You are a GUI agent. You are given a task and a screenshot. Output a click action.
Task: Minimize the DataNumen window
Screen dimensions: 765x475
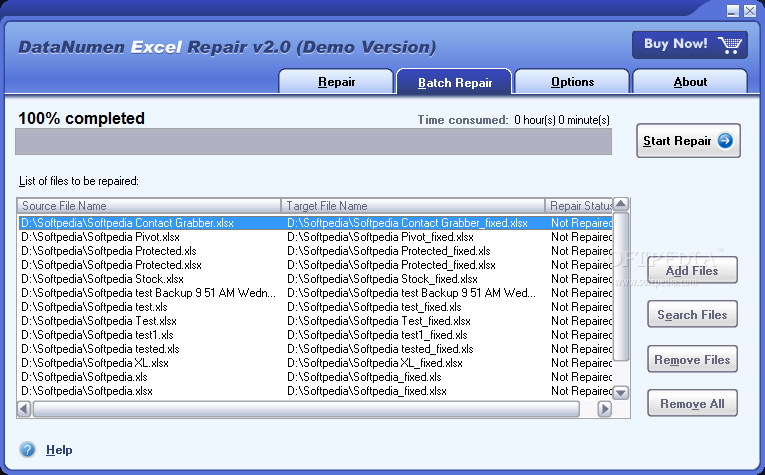click(x=732, y=11)
